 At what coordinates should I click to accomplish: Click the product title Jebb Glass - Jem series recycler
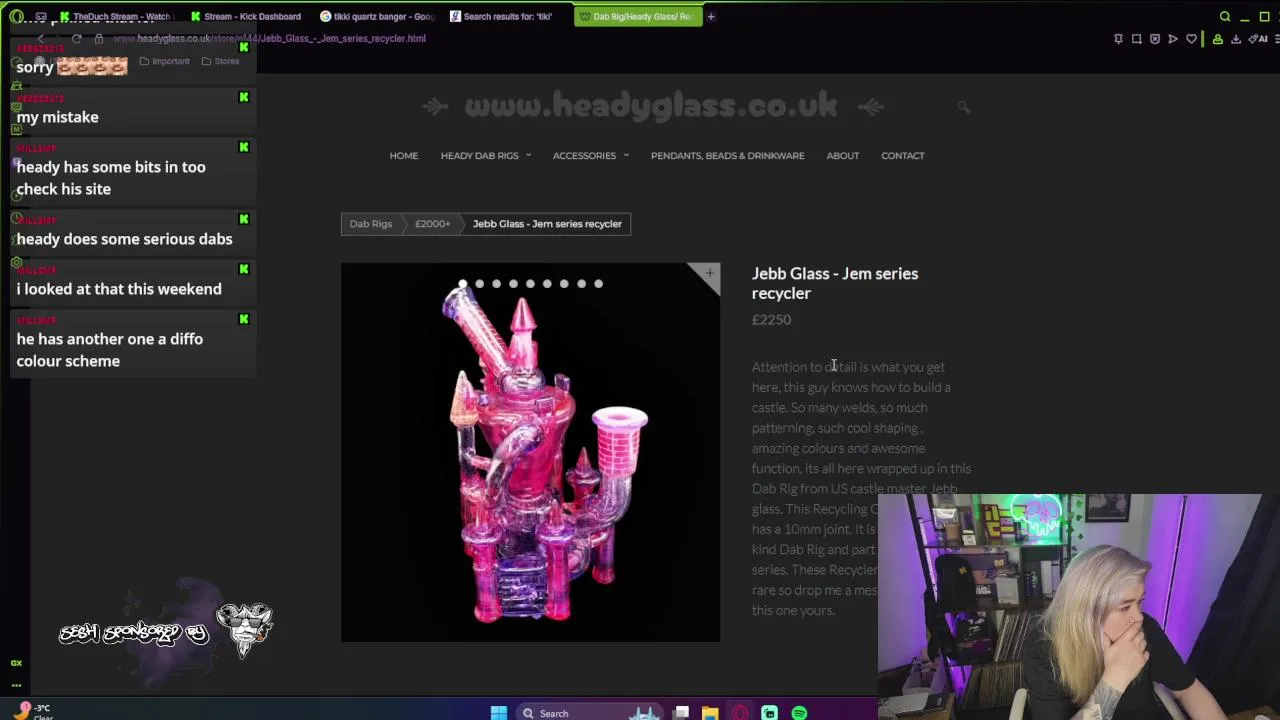pos(835,283)
